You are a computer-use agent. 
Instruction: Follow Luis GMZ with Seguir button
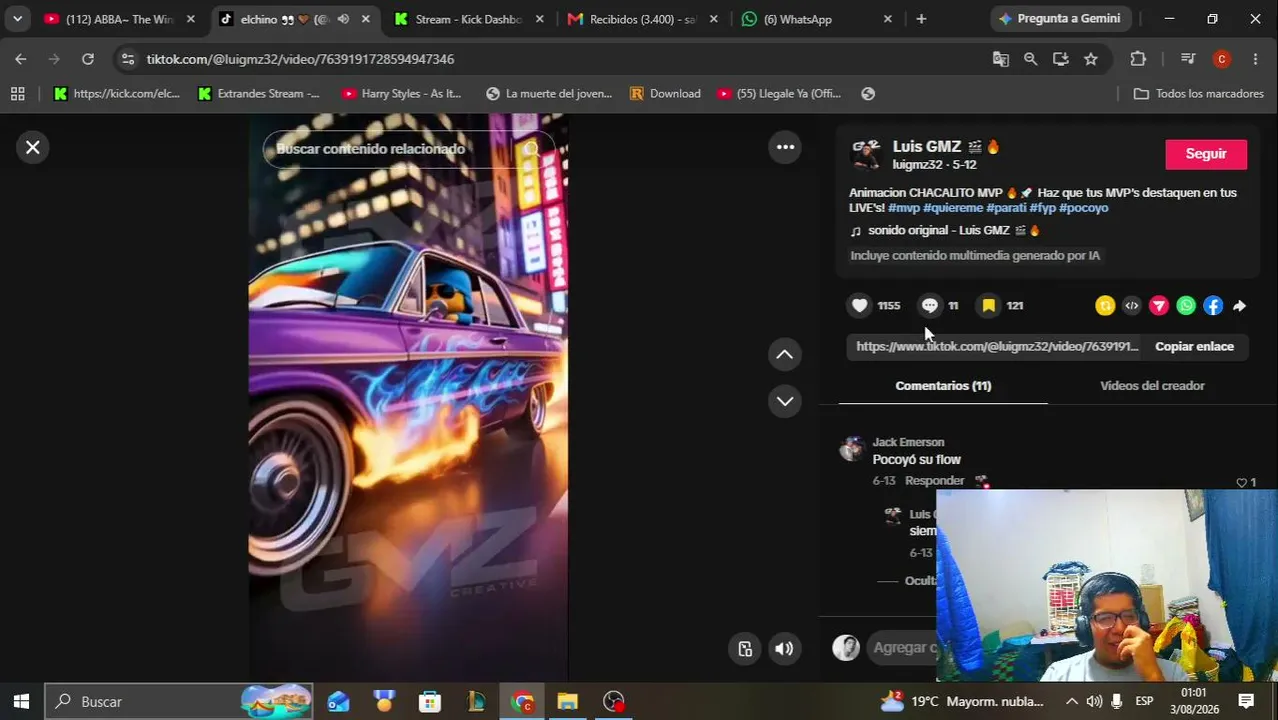click(x=1206, y=154)
